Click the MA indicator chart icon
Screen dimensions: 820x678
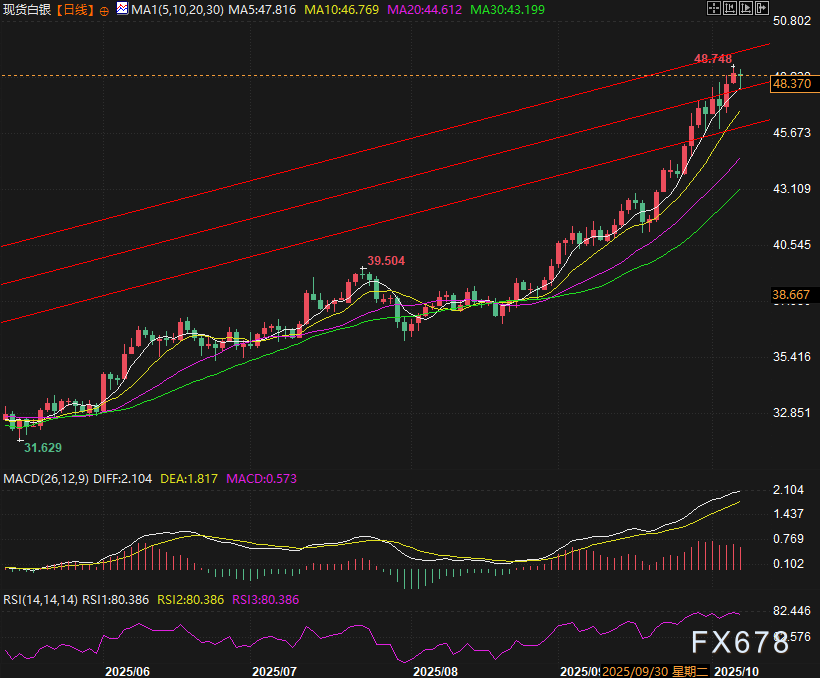[122, 8]
